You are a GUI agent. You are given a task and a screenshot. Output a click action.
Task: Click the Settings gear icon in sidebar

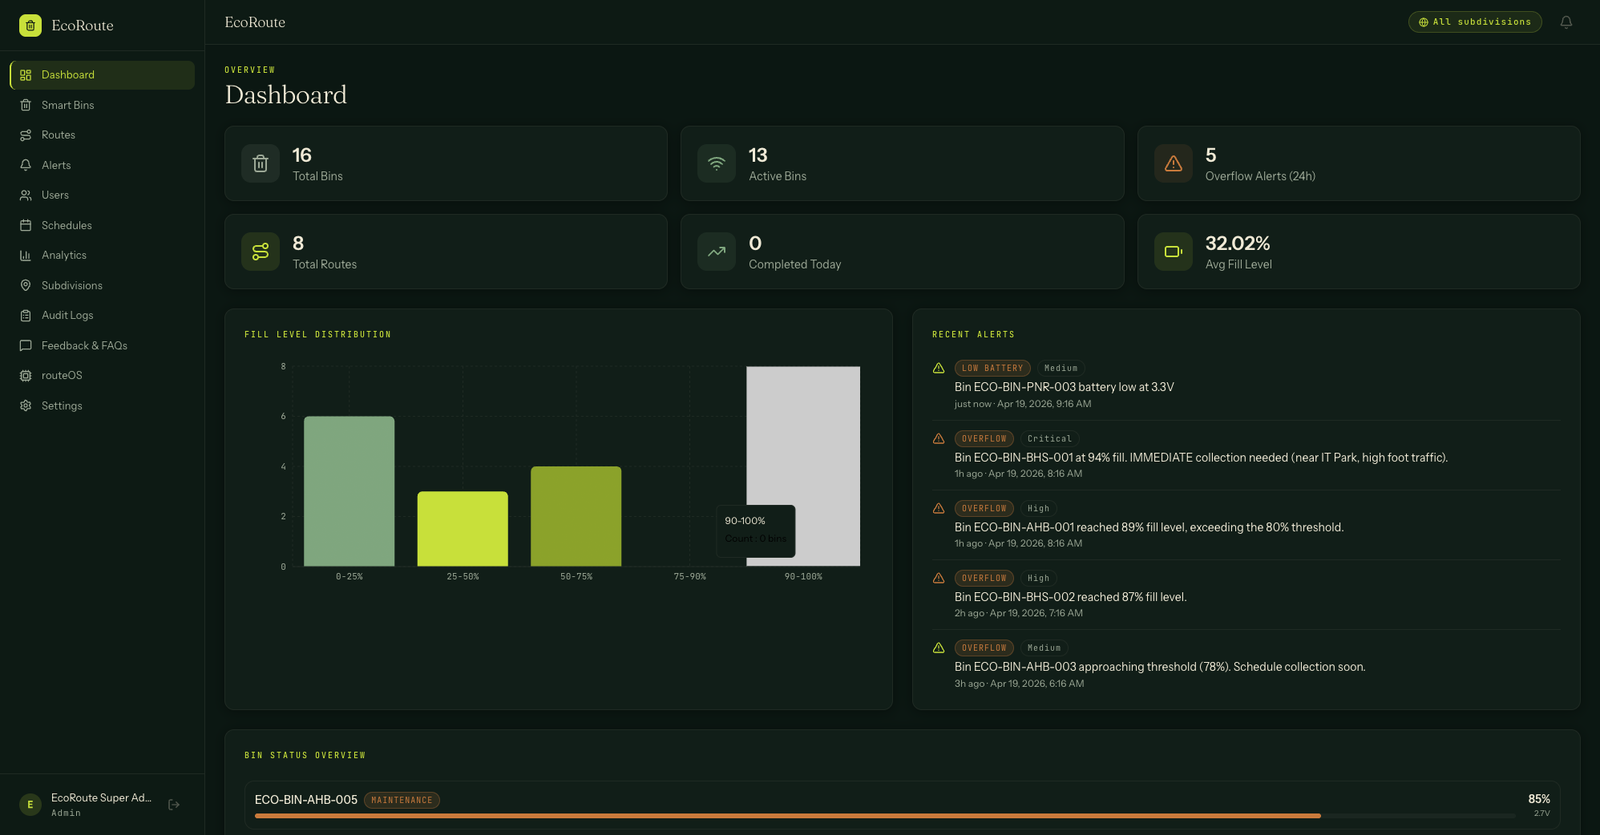(26, 405)
